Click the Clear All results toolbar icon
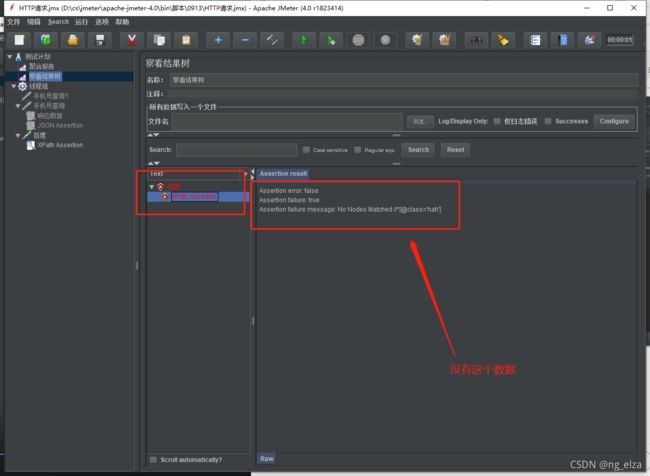 click(444, 40)
